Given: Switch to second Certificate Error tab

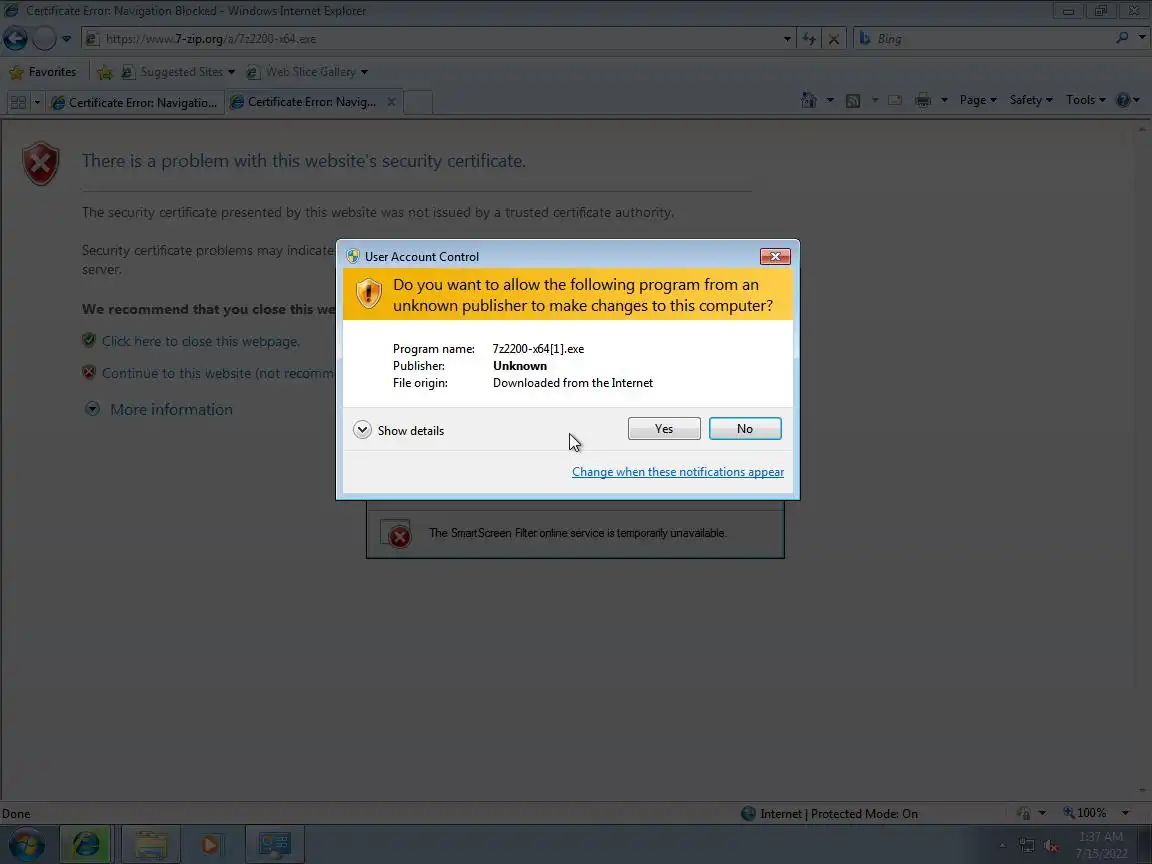Looking at the screenshot, I should tap(312, 102).
